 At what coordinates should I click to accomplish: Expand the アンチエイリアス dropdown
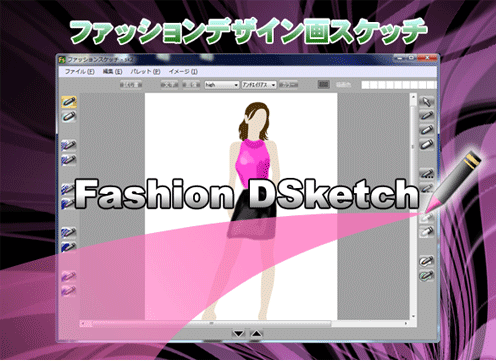tap(259, 85)
